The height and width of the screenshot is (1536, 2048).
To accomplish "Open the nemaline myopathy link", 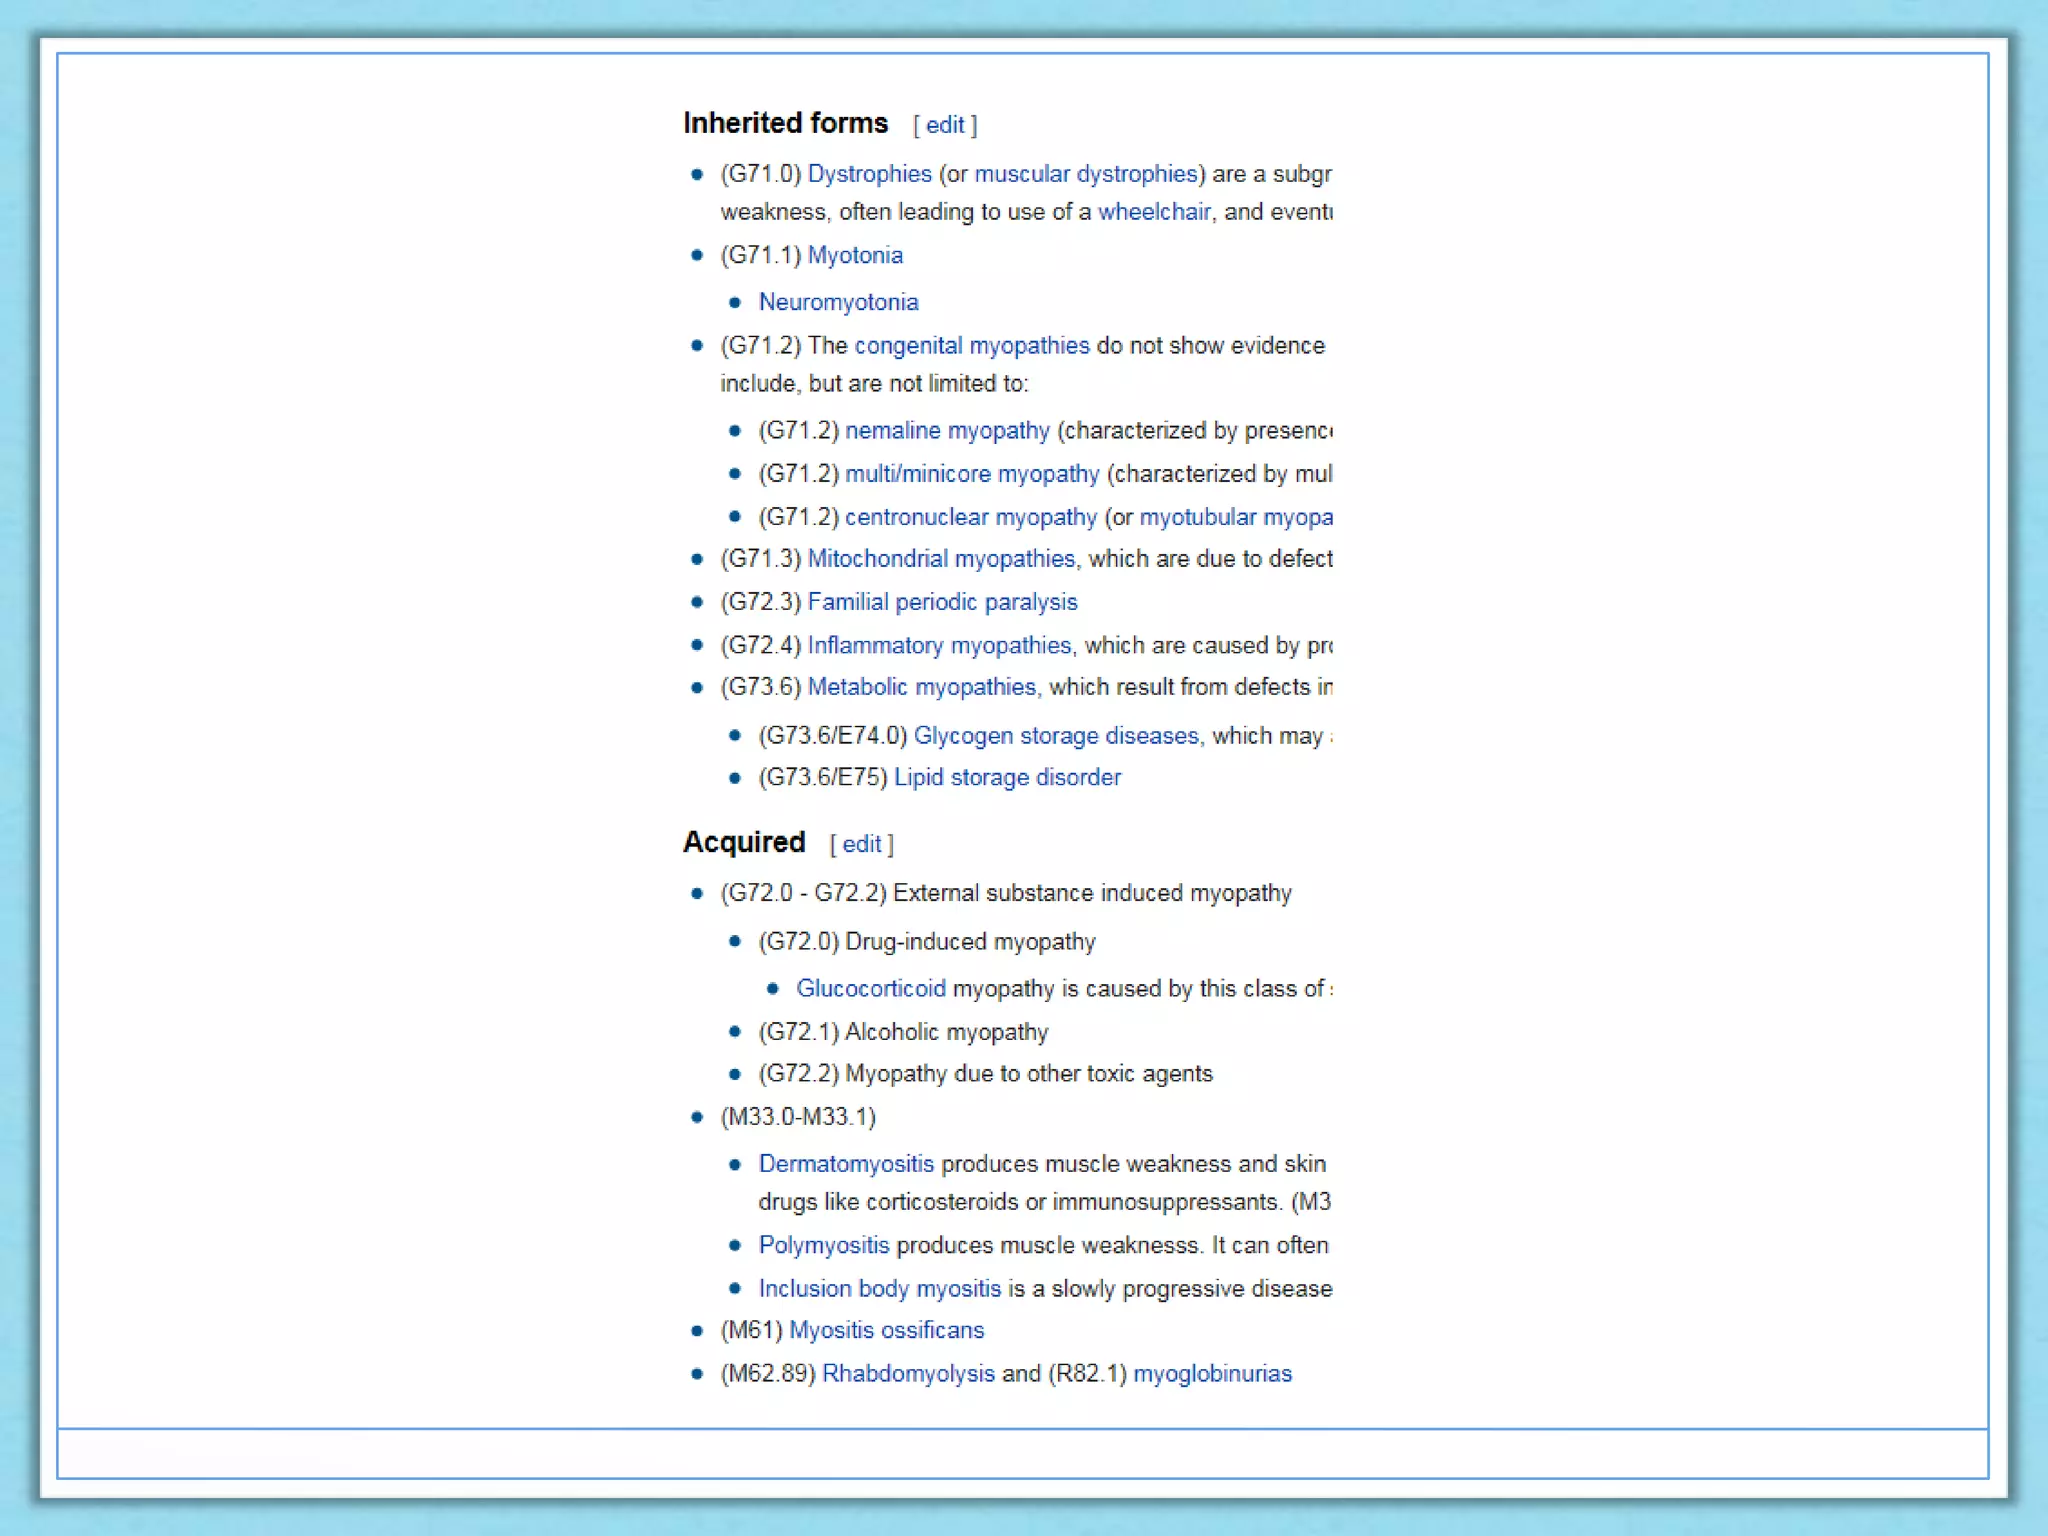I will click(x=947, y=430).
